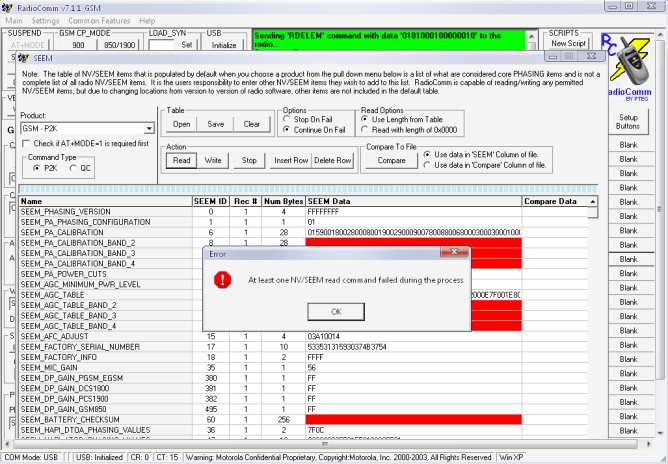Click the Num Bytes column header

coord(283,201)
